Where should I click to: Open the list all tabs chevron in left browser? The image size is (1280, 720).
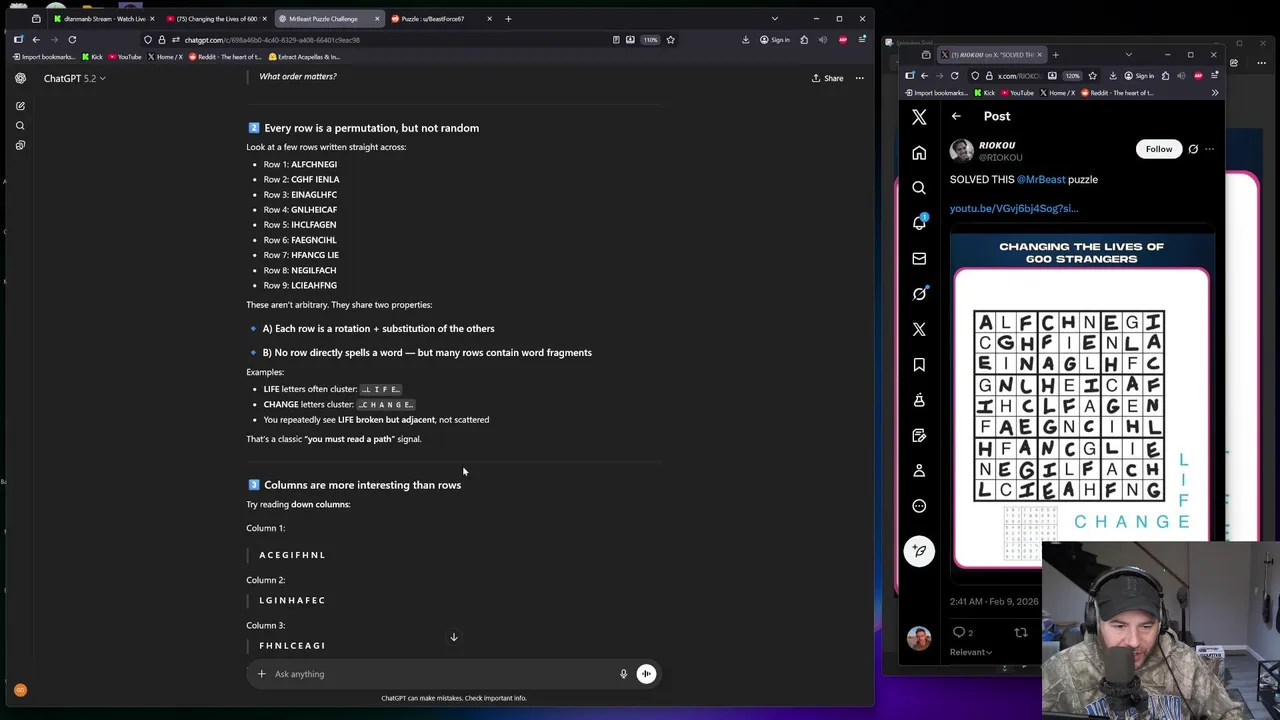774,19
